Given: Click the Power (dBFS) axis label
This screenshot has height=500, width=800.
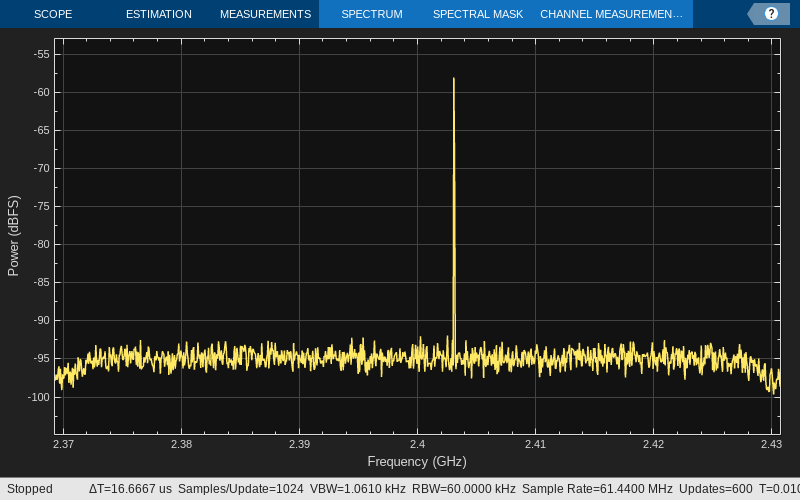Looking at the screenshot, I should tap(13, 236).
